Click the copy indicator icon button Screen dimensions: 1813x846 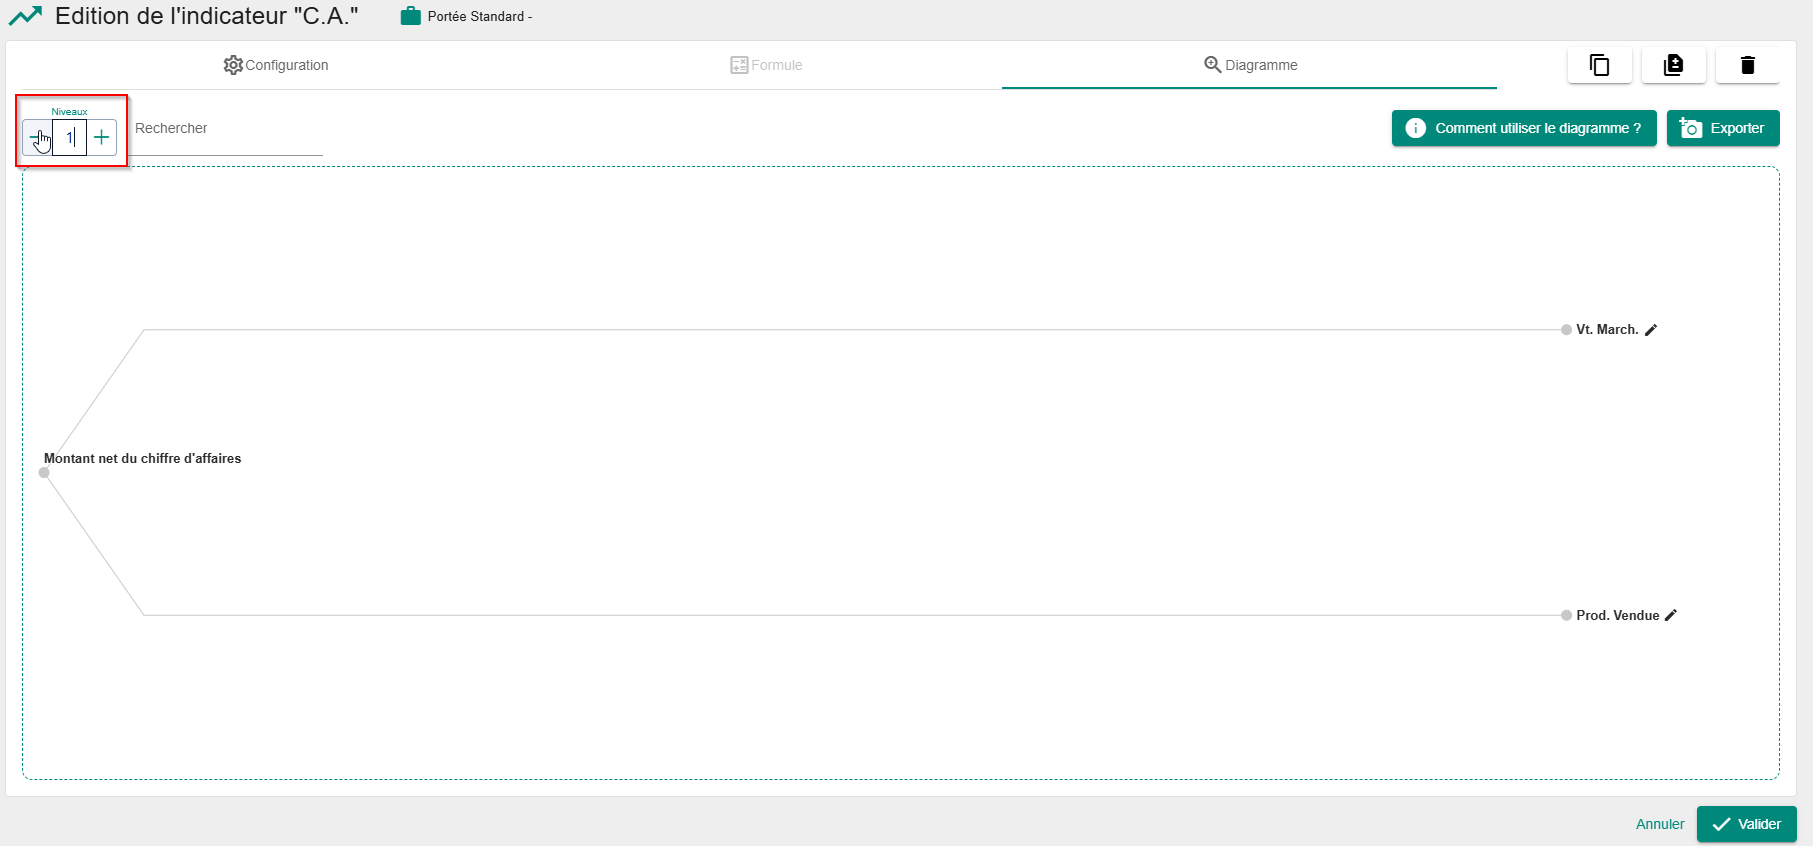(x=1599, y=65)
